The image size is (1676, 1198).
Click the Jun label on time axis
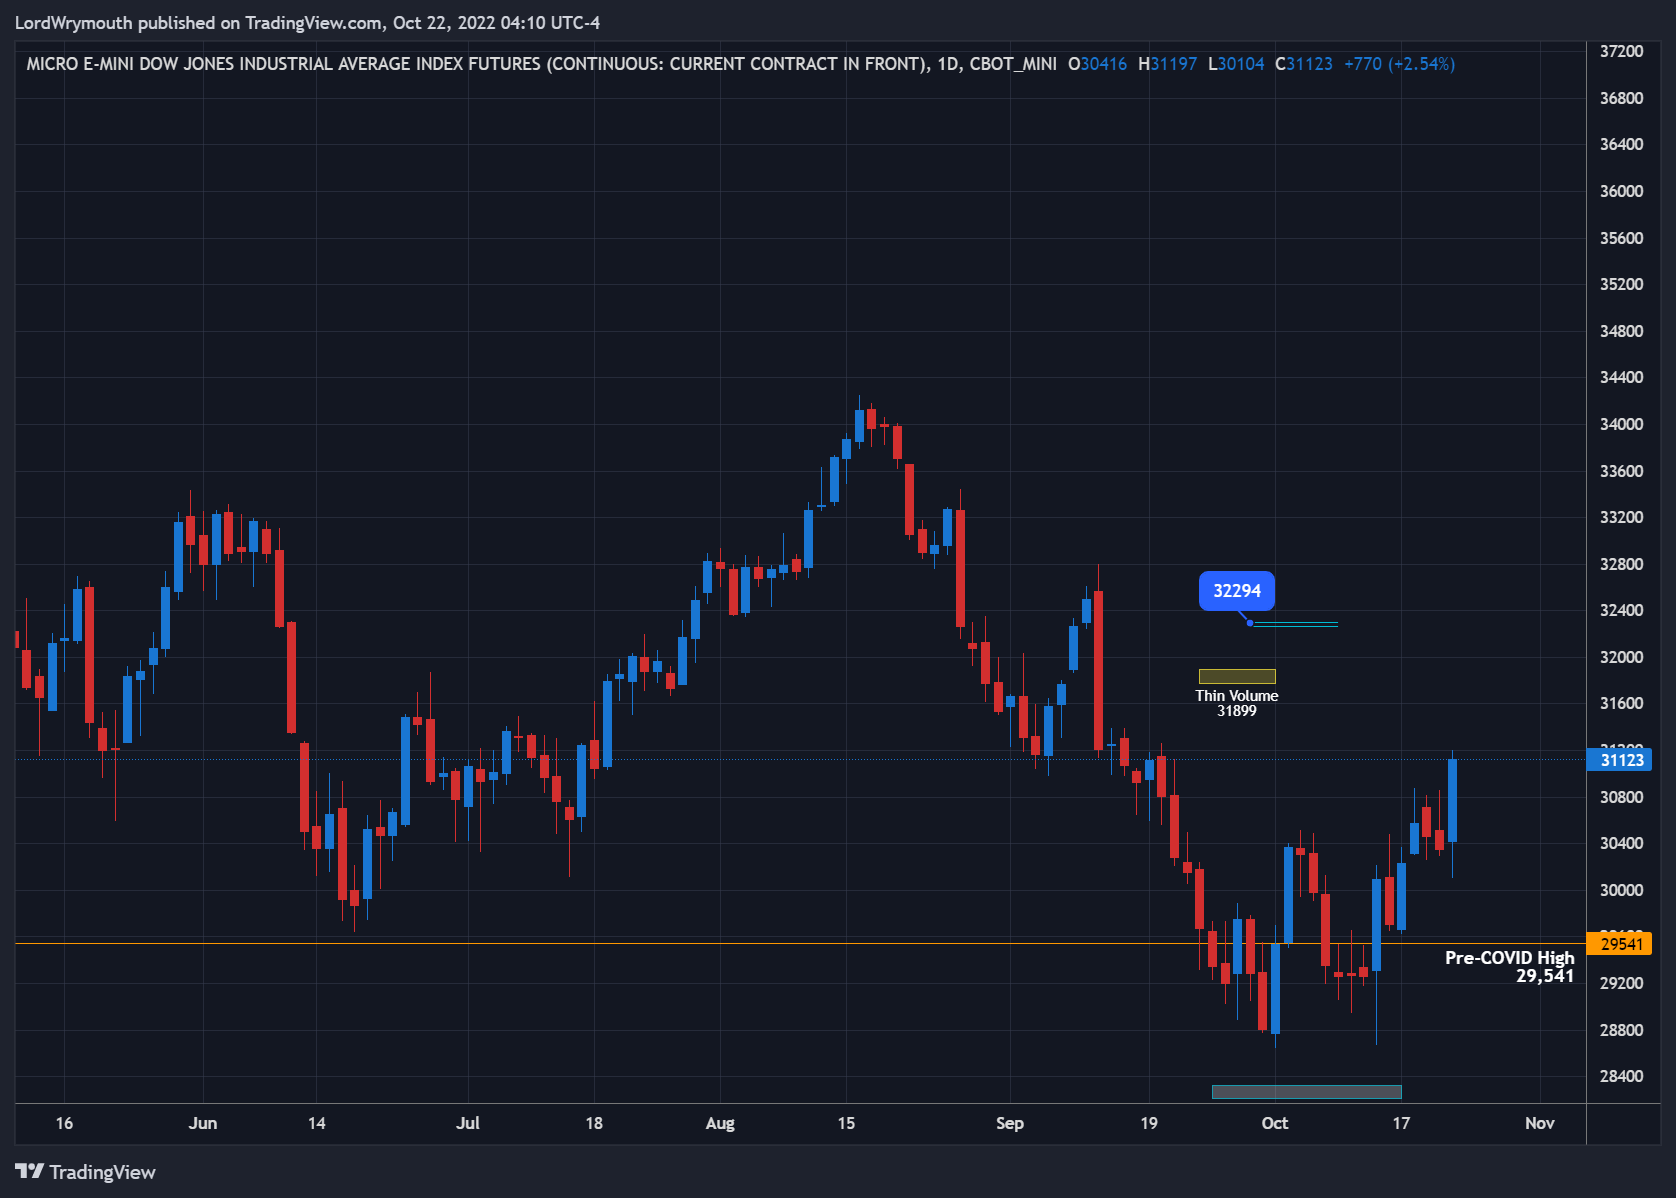(x=203, y=1123)
